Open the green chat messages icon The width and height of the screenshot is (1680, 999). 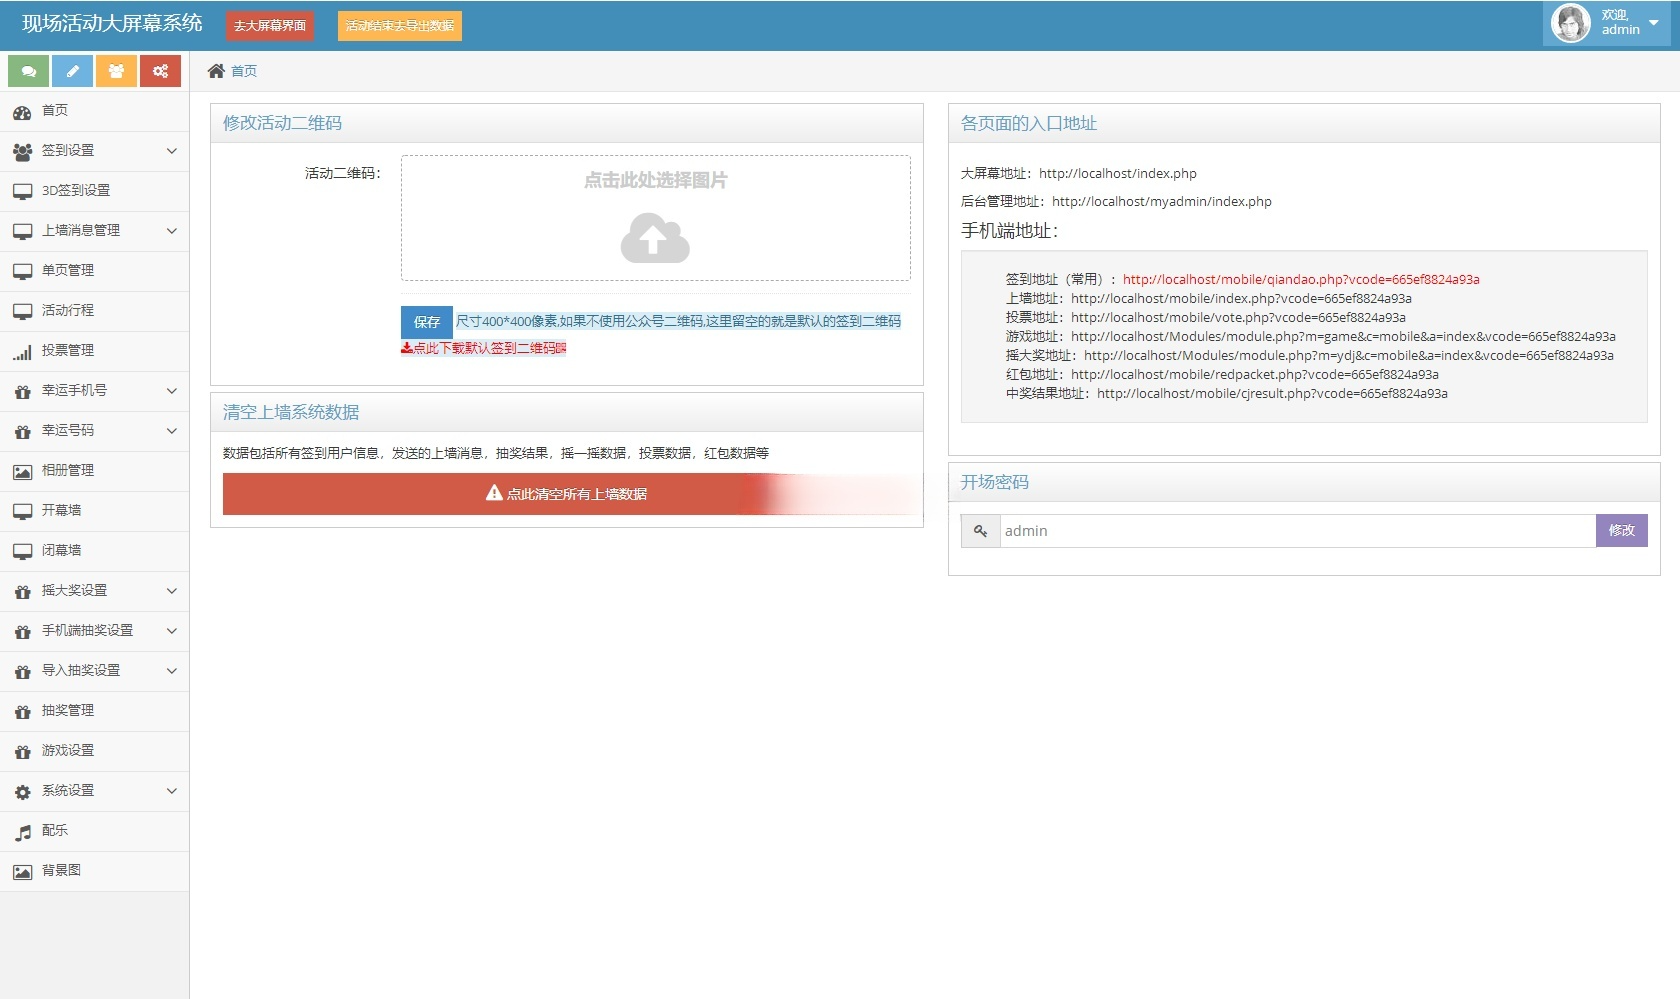click(27, 71)
